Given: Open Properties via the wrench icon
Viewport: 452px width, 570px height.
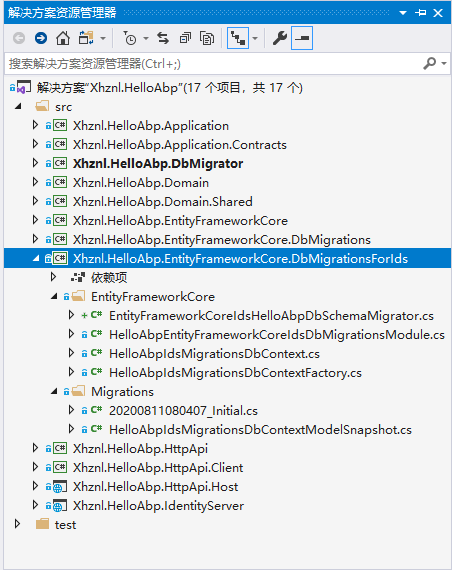Looking at the screenshot, I should tap(280, 38).
